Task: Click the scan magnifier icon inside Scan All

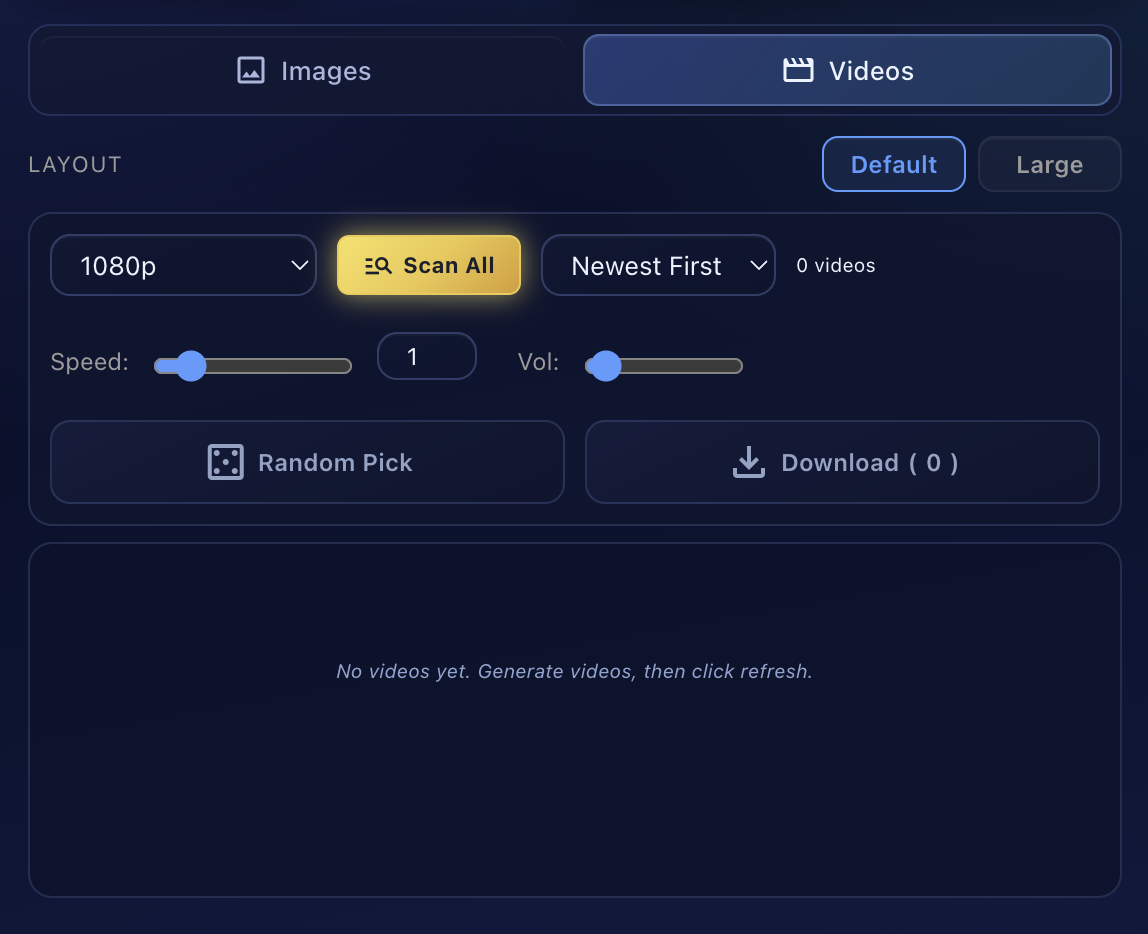Action: [x=378, y=265]
